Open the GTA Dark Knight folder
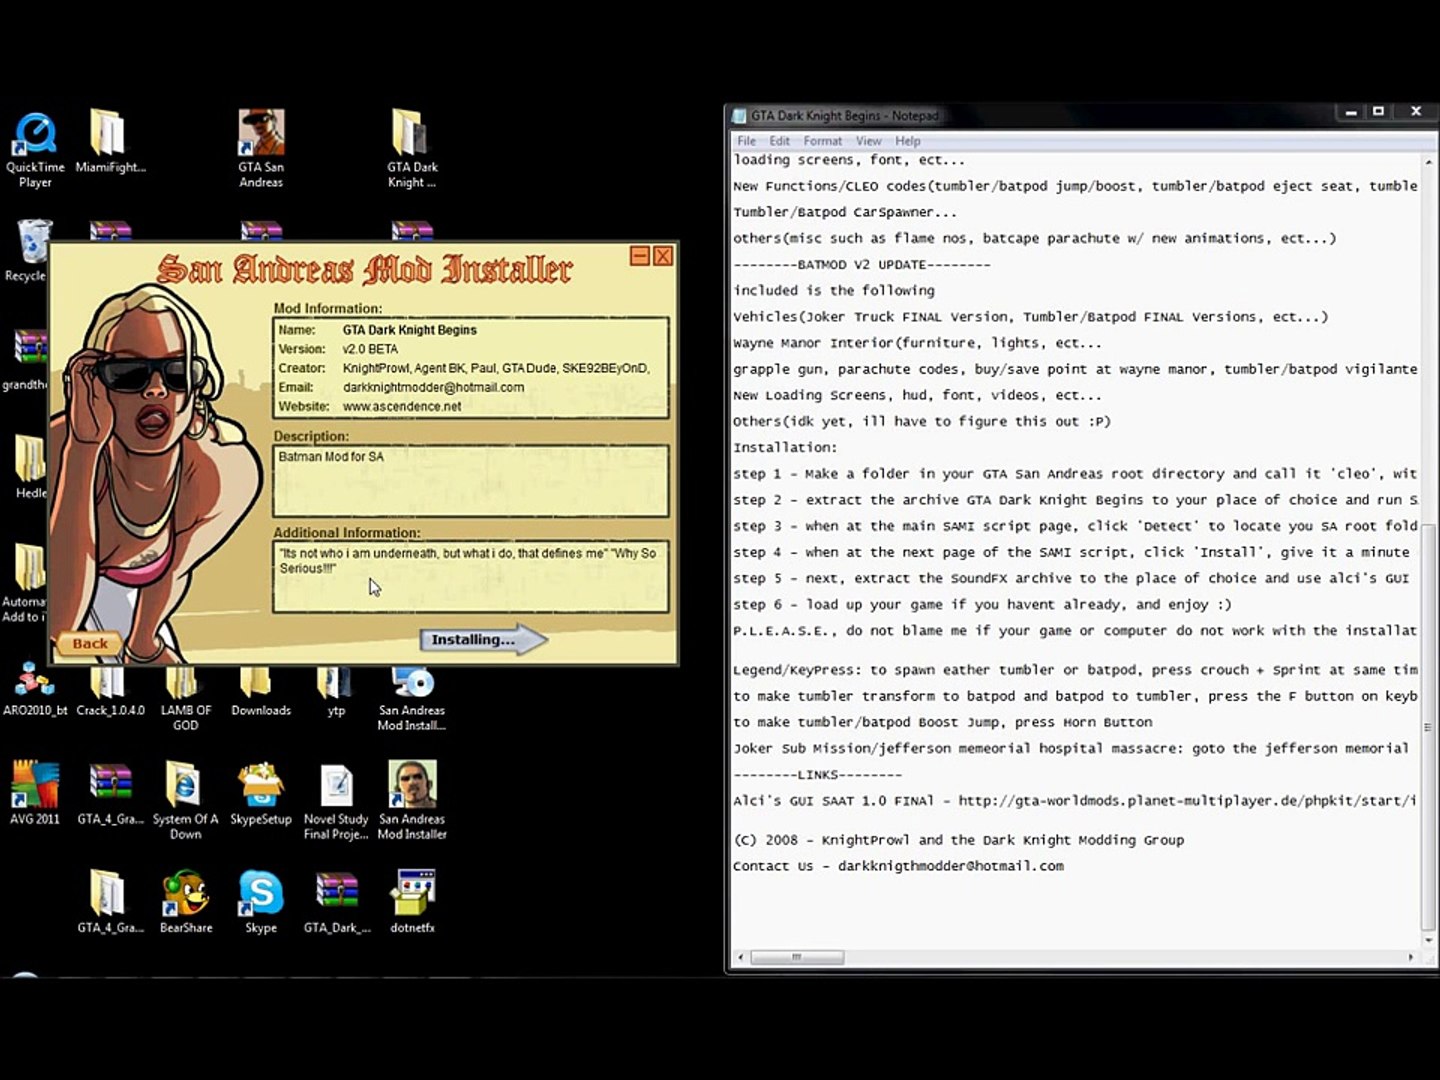Viewport: 1440px width, 1080px height. 412,150
